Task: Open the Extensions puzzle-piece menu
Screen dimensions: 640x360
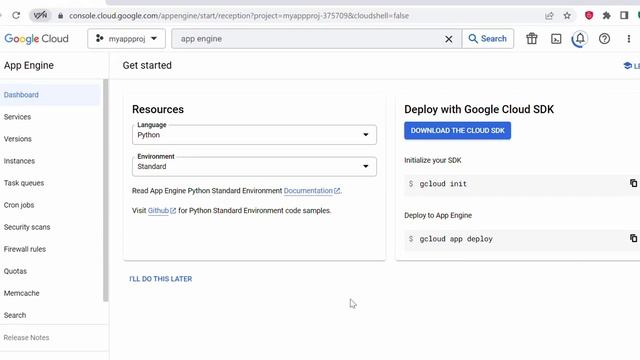Action: [x=607, y=16]
